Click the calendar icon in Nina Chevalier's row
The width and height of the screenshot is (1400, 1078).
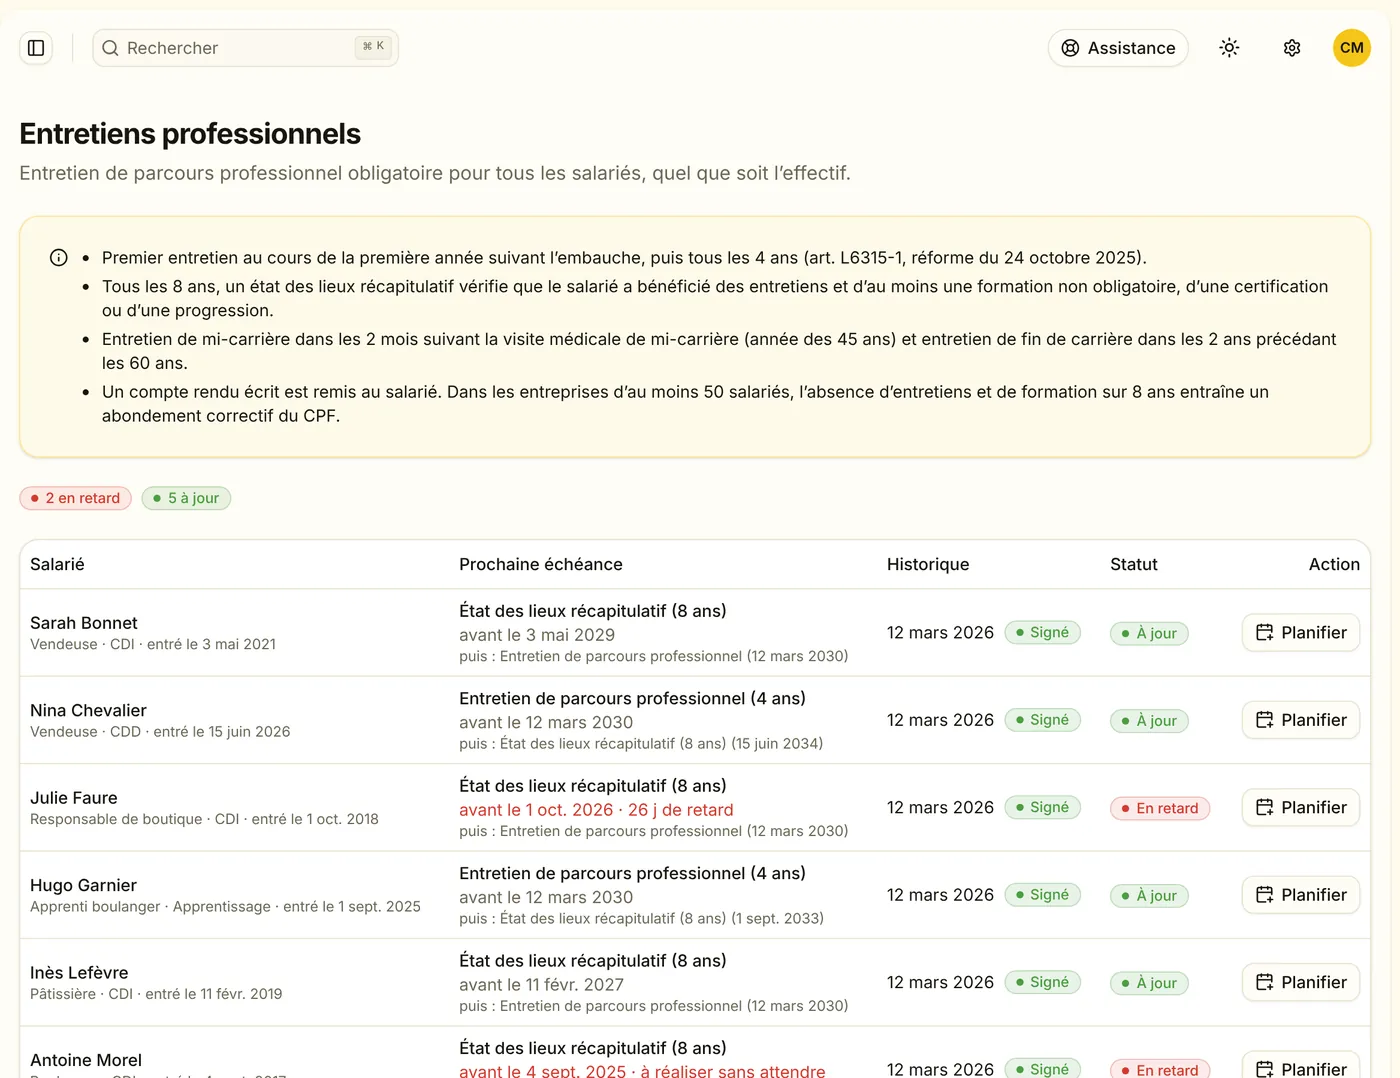[1264, 720]
